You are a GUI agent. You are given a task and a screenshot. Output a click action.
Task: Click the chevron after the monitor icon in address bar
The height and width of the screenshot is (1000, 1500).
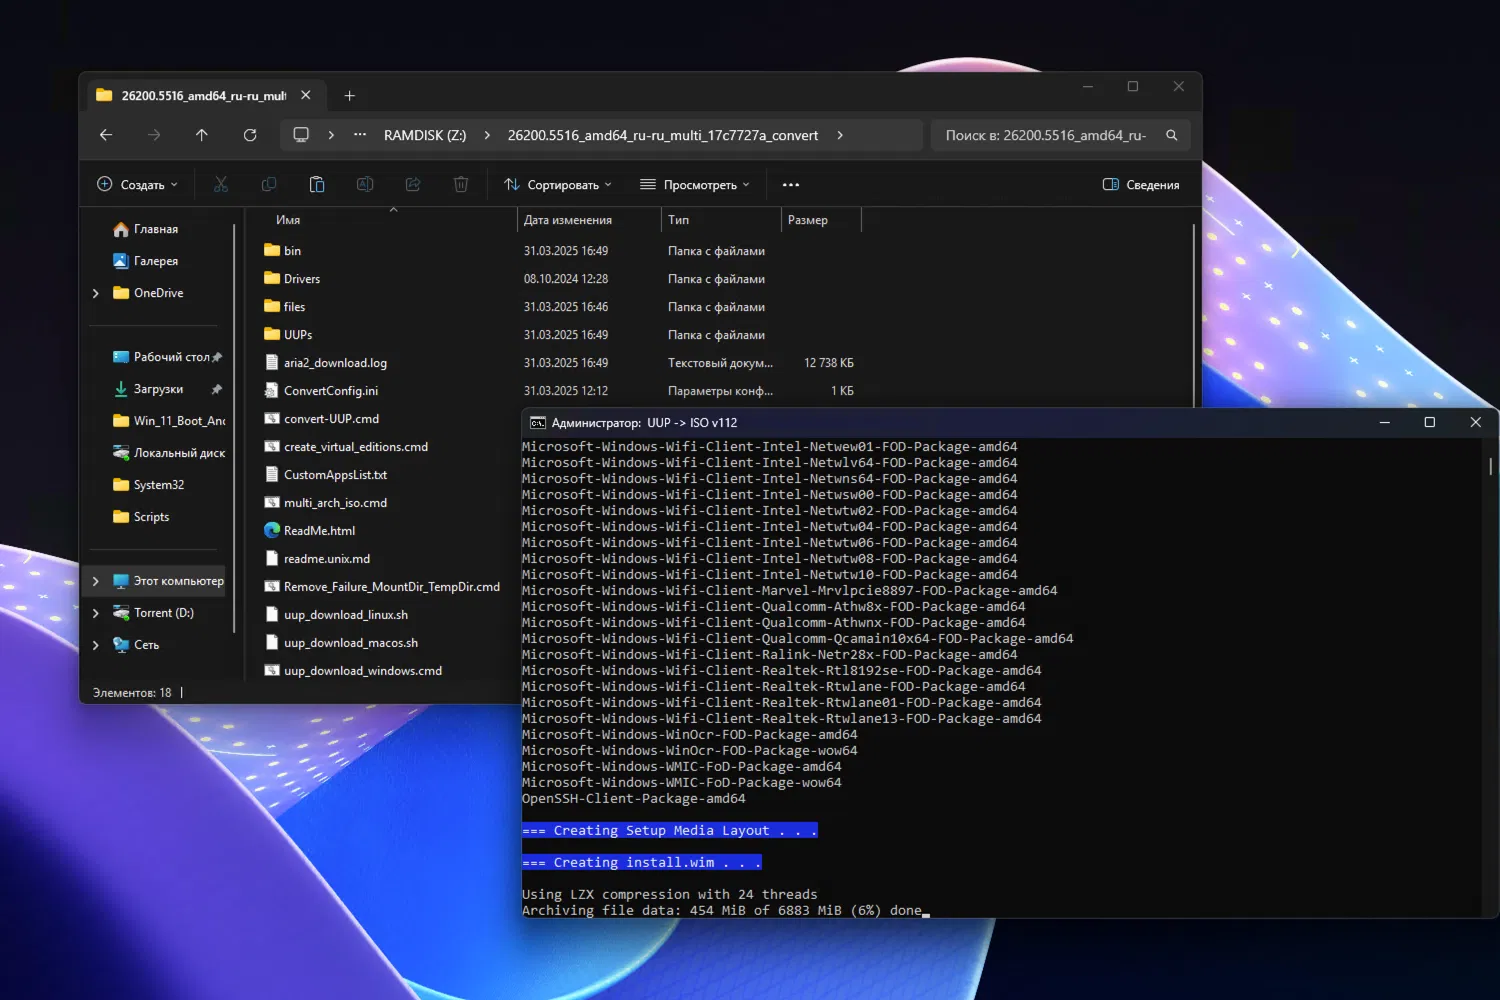click(x=331, y=135)
